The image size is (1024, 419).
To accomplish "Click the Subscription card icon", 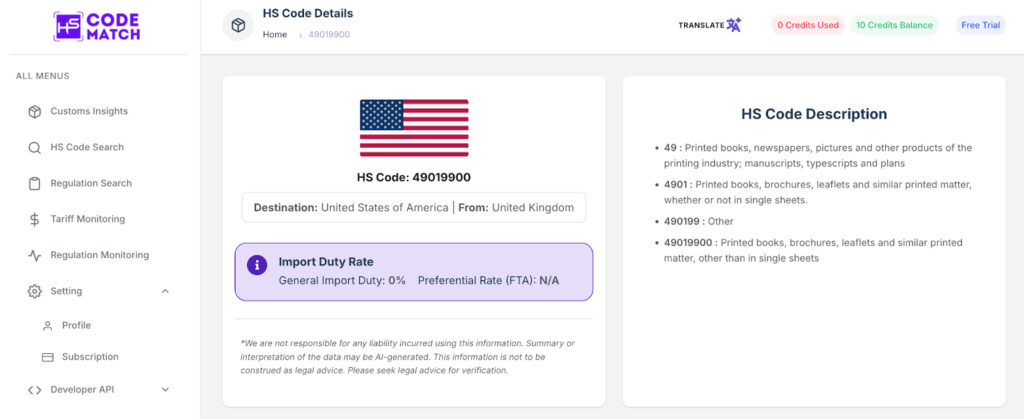I will (x=47, y=357).
